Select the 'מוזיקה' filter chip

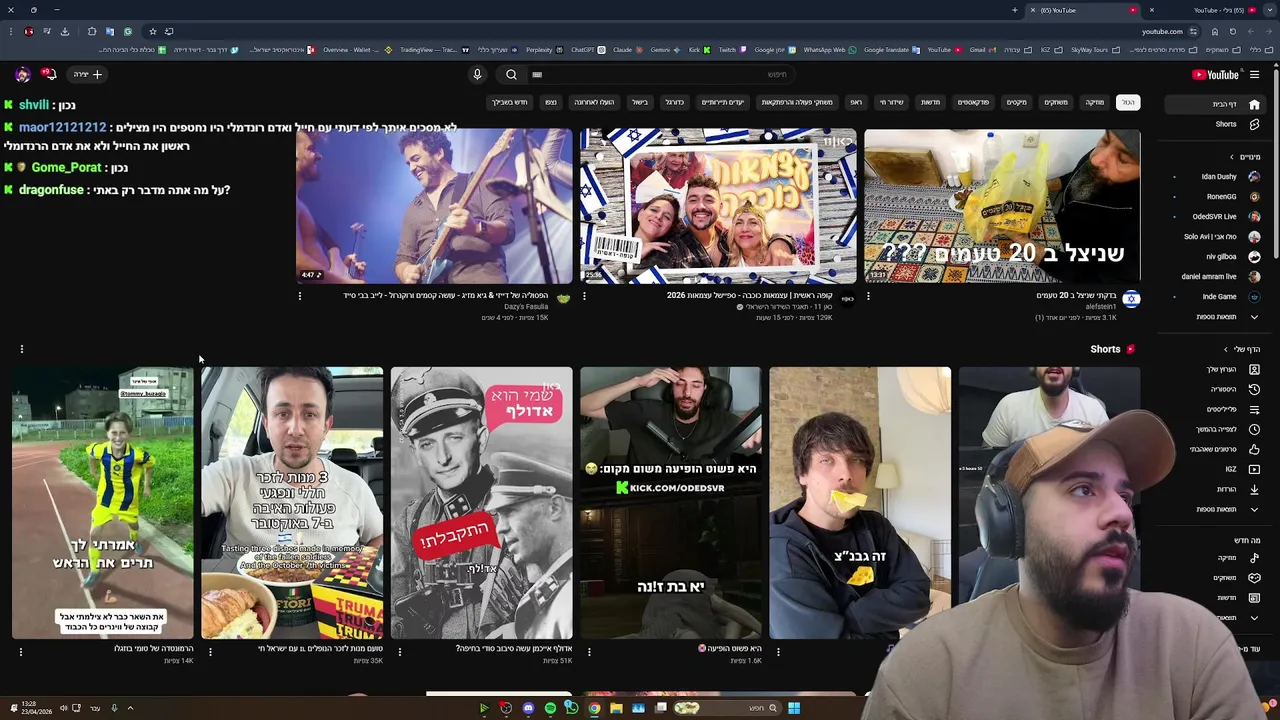[1095, 102]
